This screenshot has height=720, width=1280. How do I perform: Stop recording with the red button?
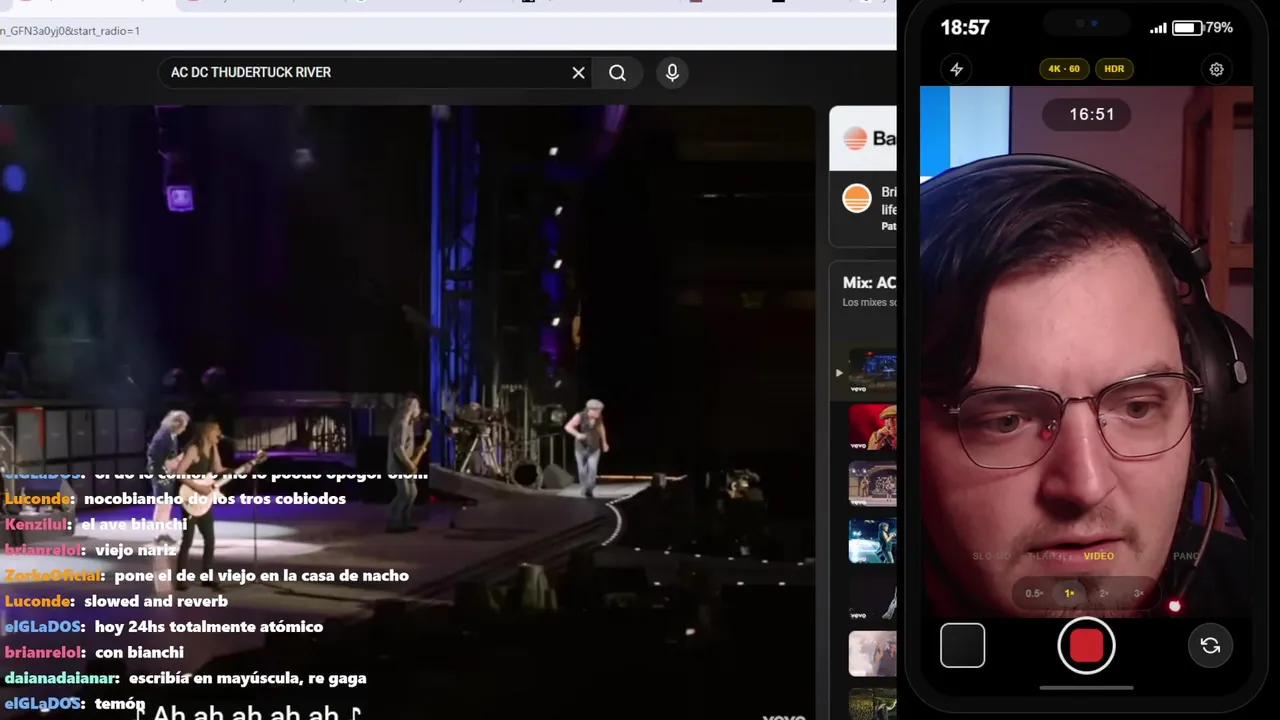pos(1086,646)
